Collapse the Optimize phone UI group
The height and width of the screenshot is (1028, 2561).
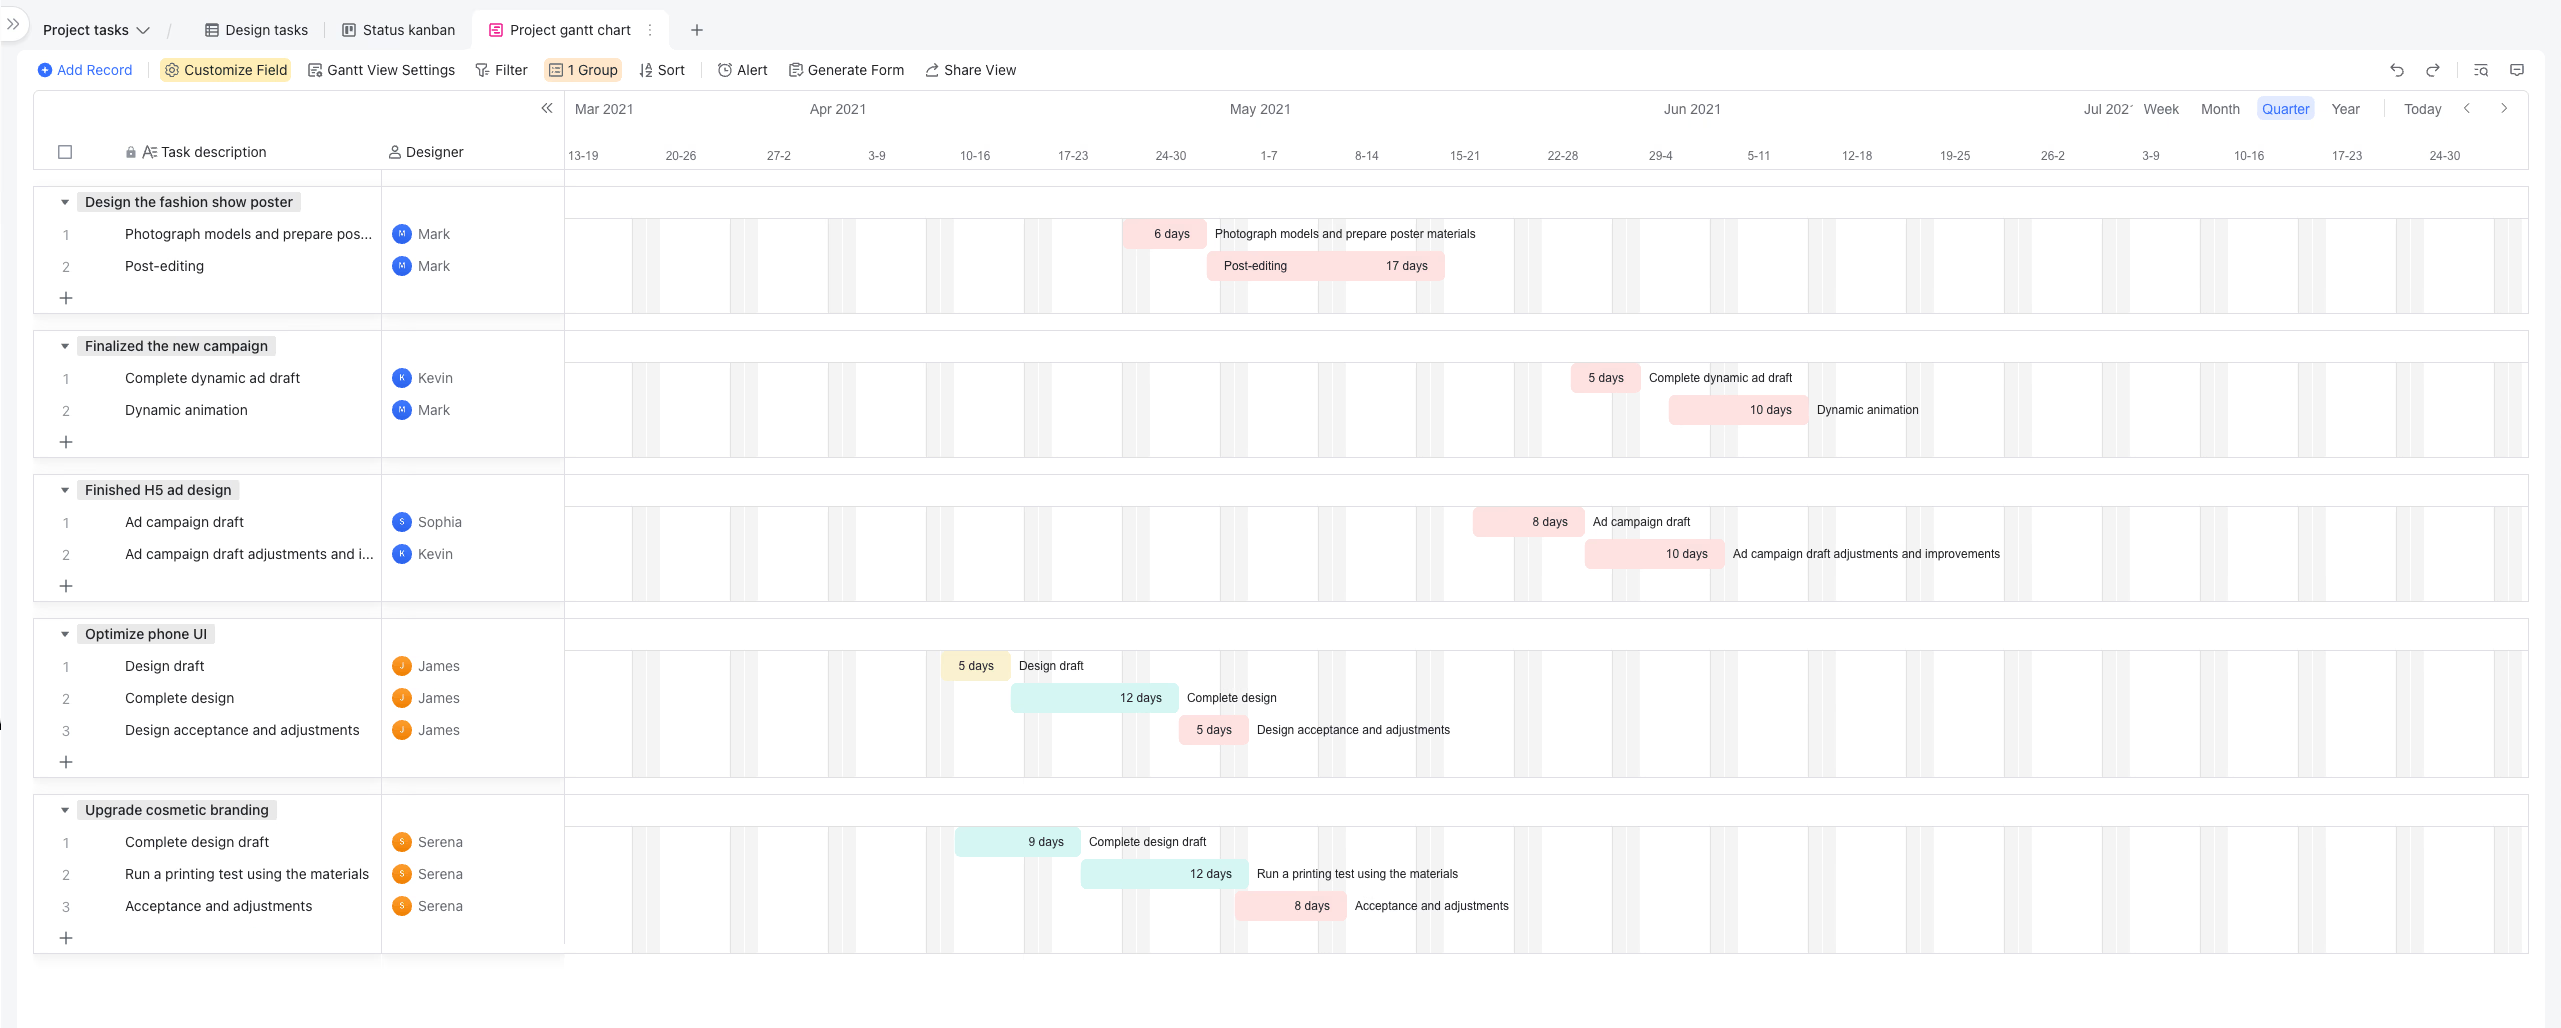65,634
